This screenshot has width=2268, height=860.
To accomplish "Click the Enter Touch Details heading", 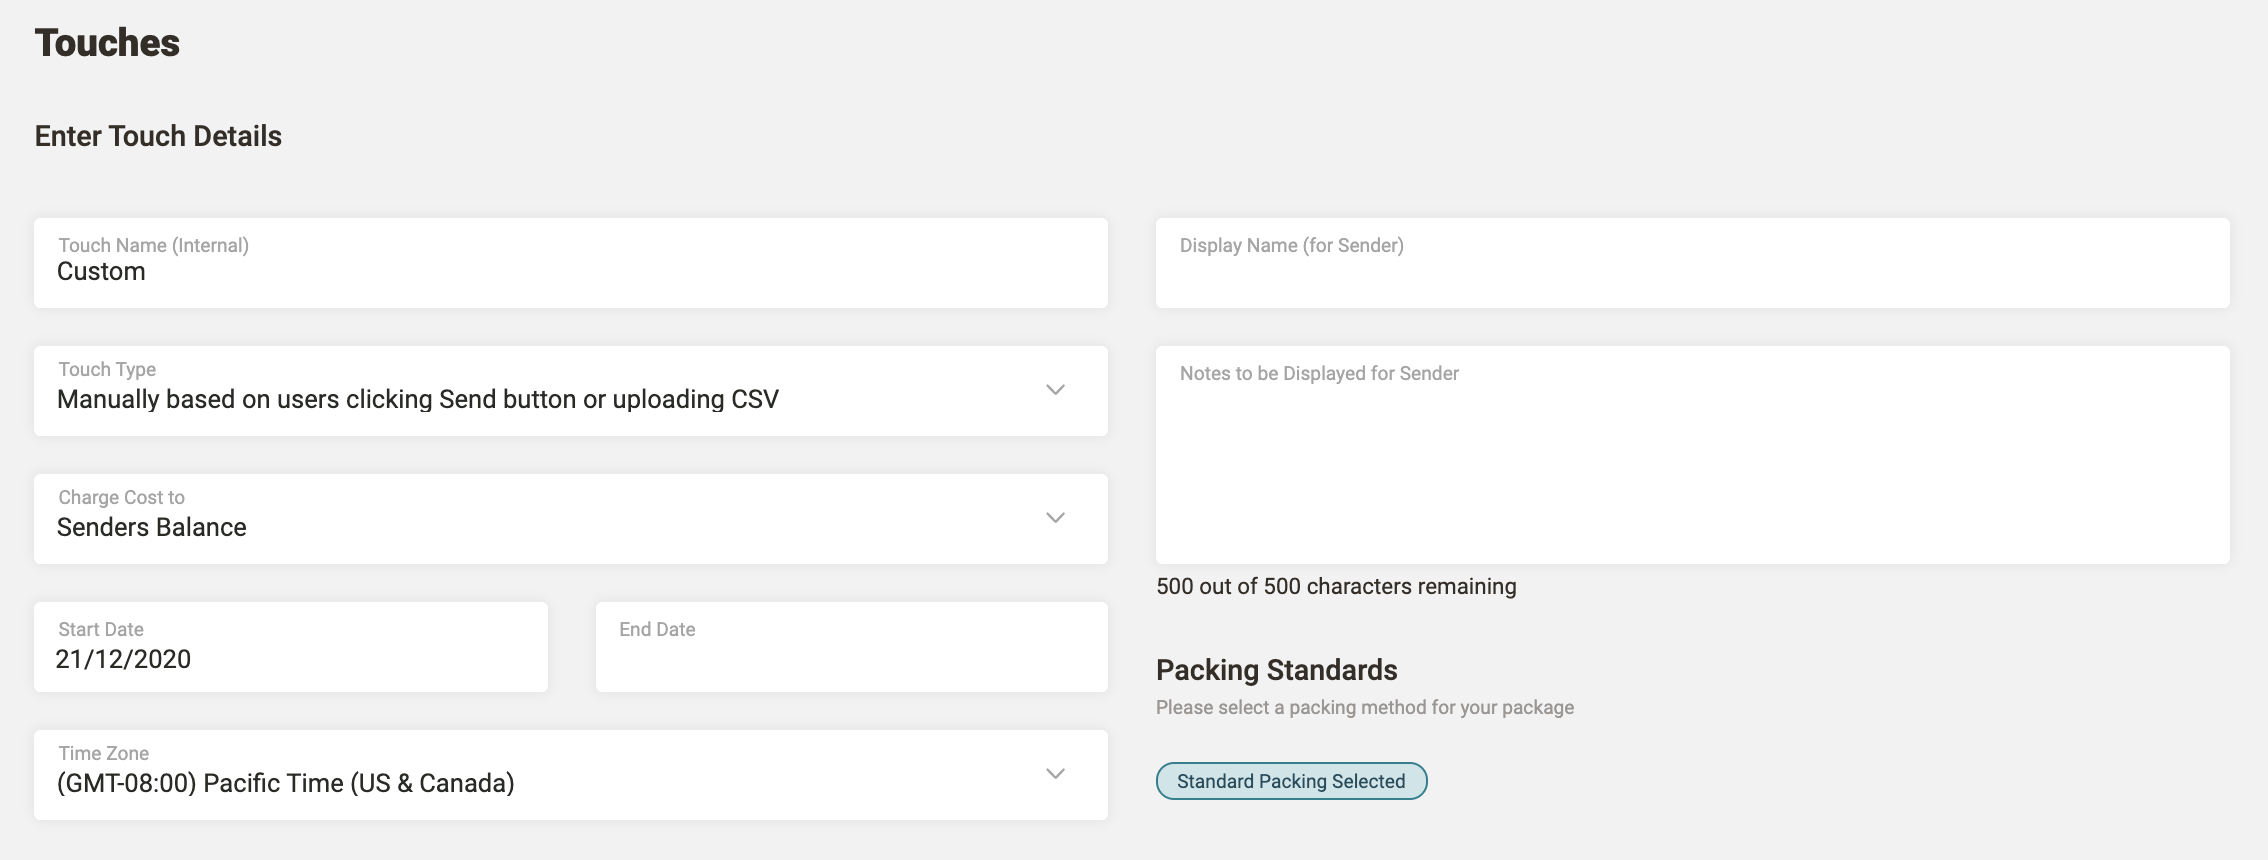I will [158, 136].
